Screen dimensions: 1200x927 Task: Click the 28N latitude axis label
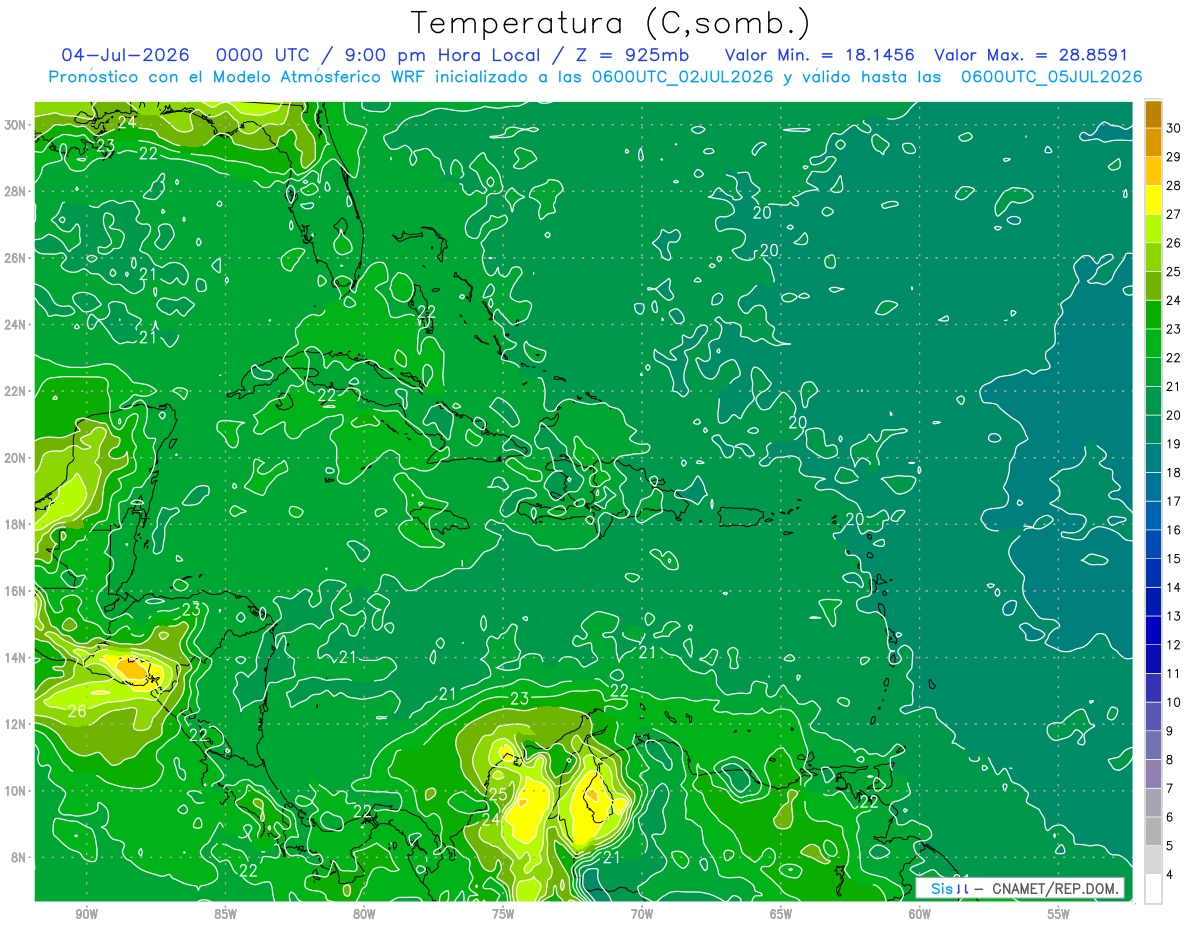pos(15,191)
